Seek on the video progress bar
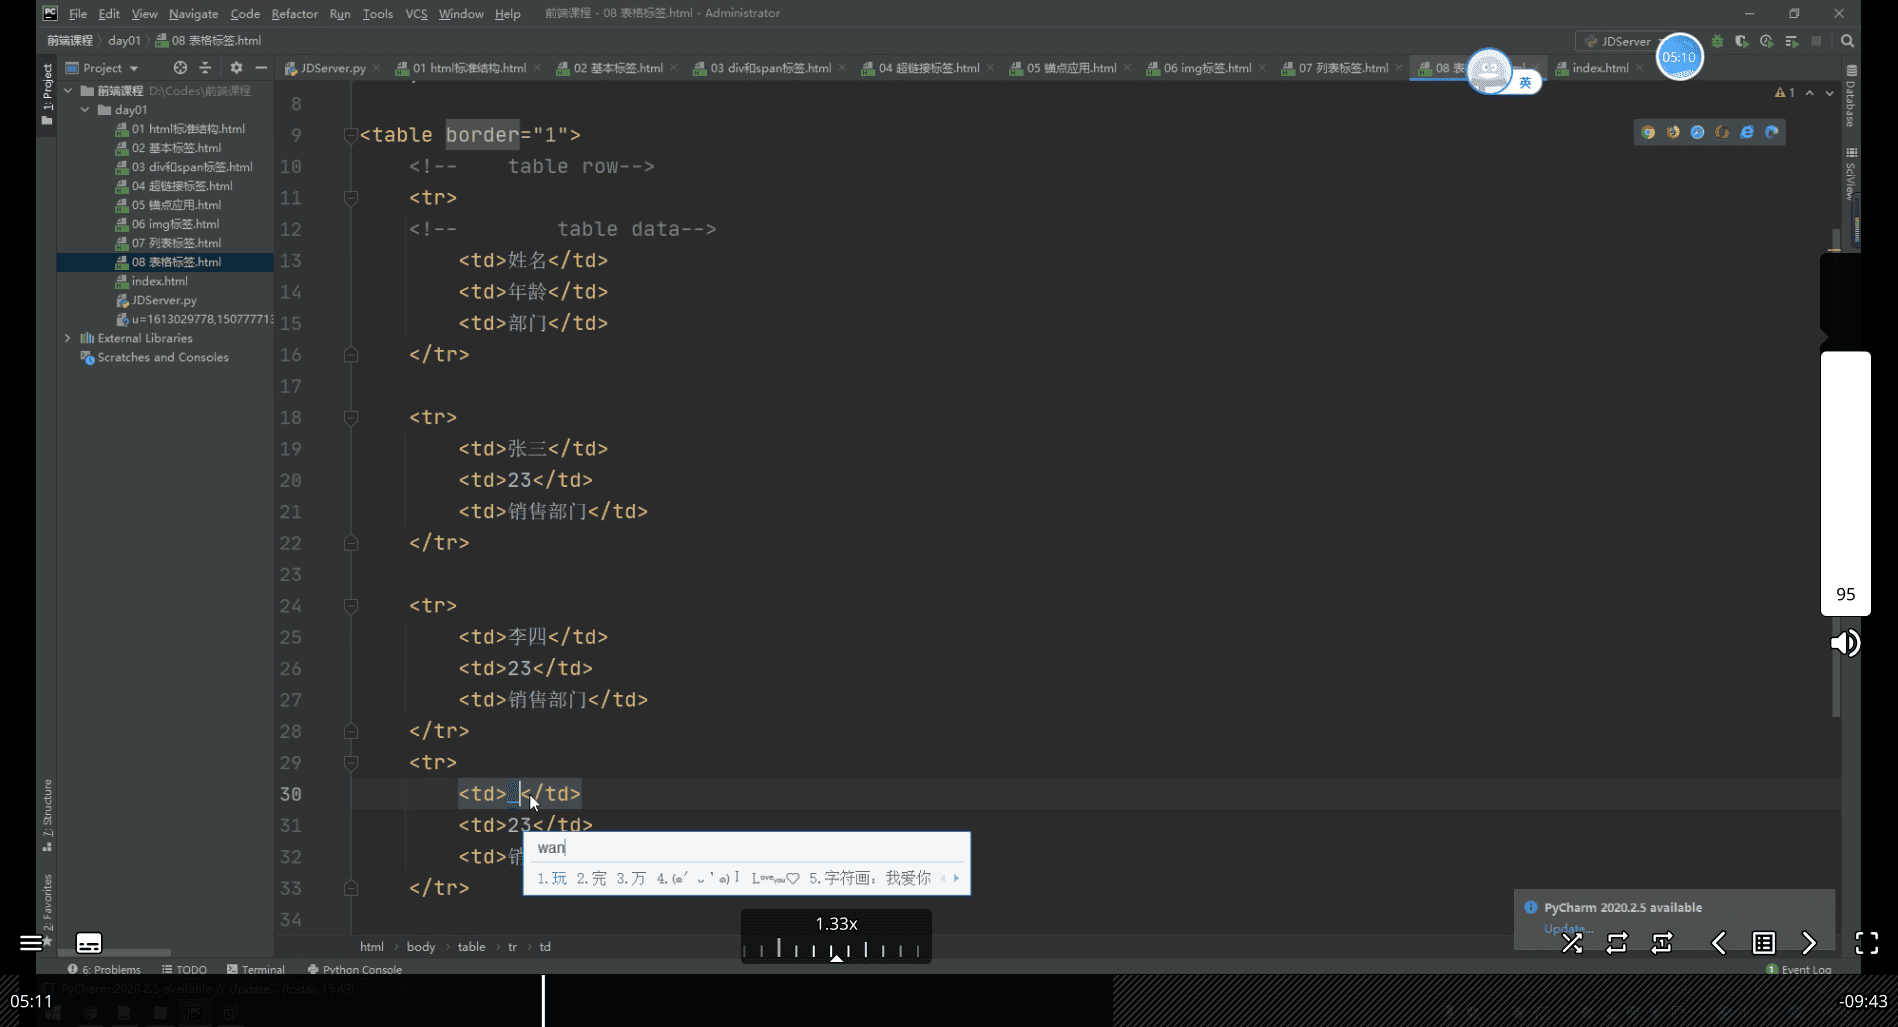1898x1027 pixels. pos(949,1001)
